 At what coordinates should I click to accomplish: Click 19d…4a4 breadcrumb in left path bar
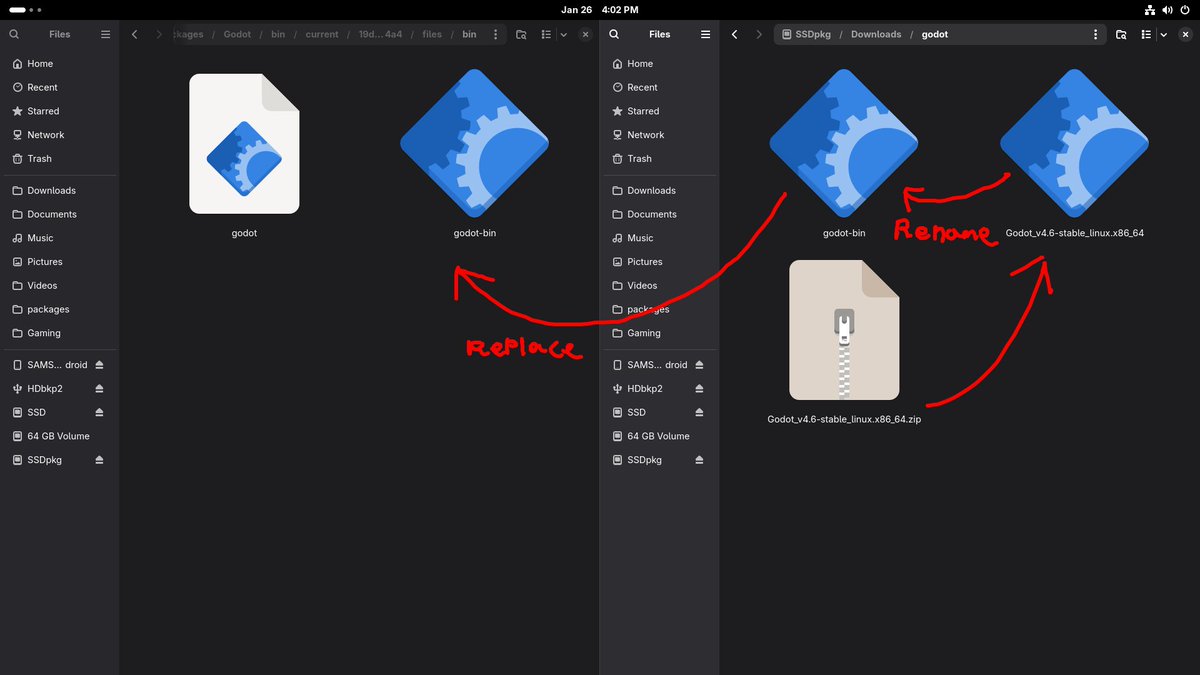379,34
